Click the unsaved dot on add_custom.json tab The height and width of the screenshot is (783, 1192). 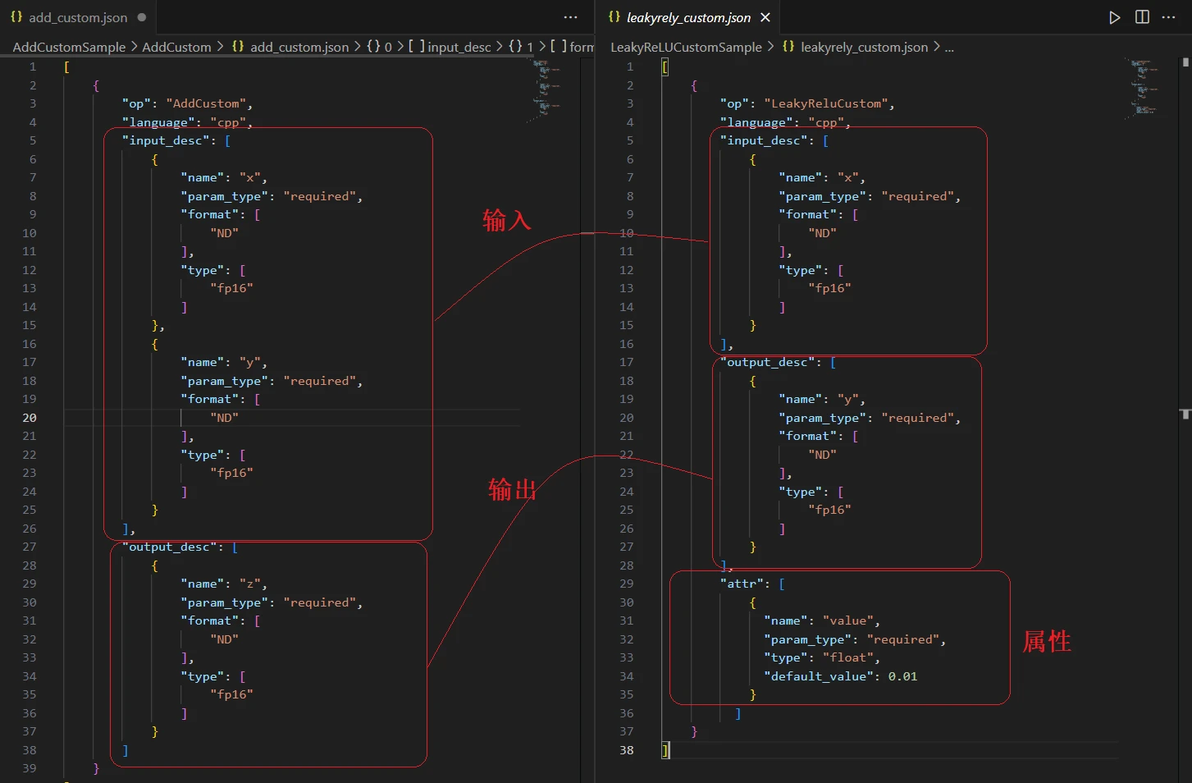142,17
